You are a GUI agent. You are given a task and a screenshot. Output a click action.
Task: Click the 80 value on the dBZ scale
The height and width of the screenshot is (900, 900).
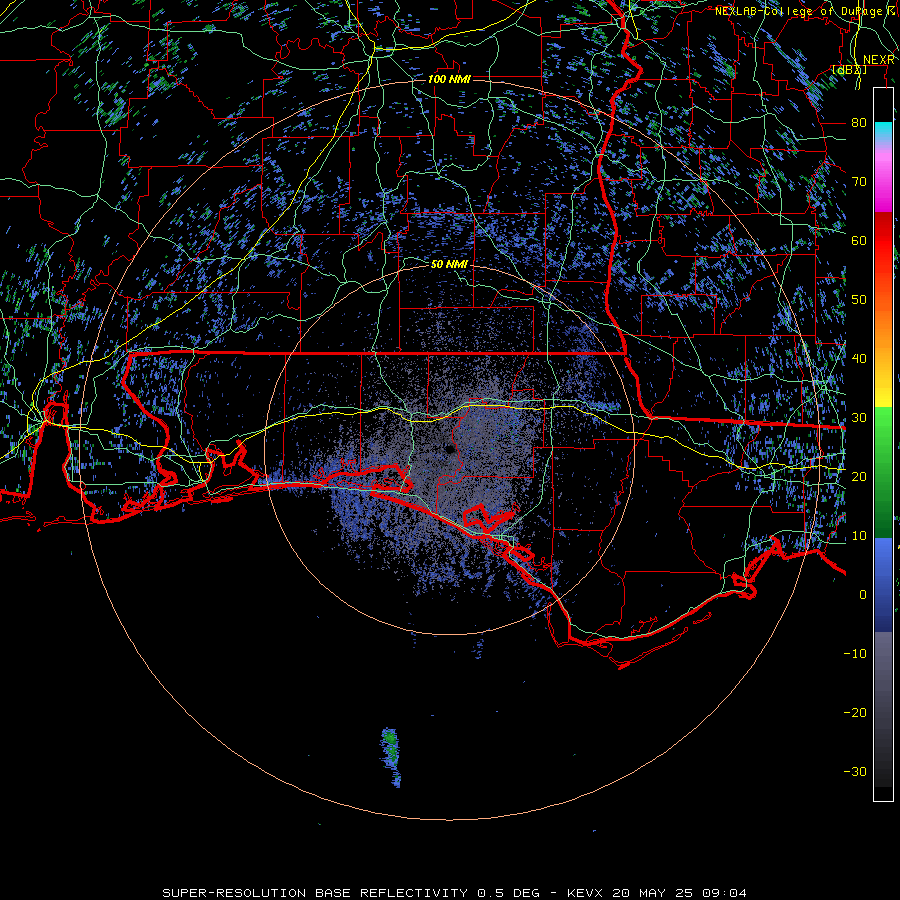tap(859, 122)
